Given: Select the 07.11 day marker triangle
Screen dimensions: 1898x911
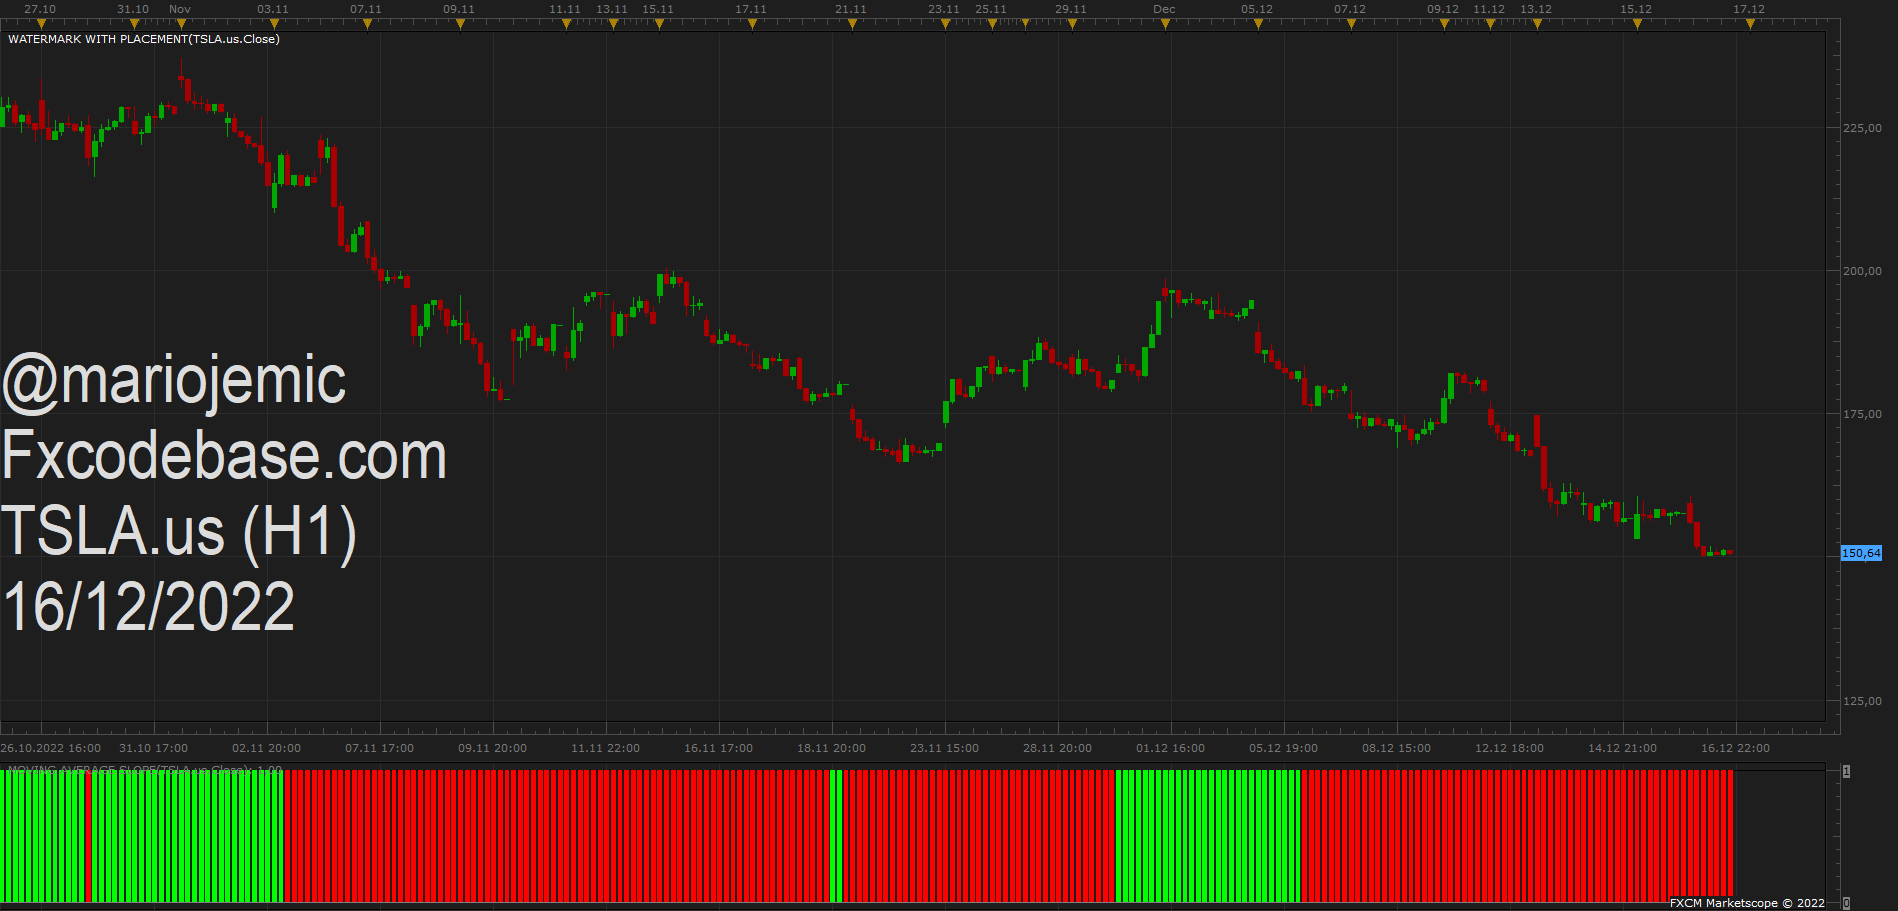Looking at the screenshot, I should point(367,24).
